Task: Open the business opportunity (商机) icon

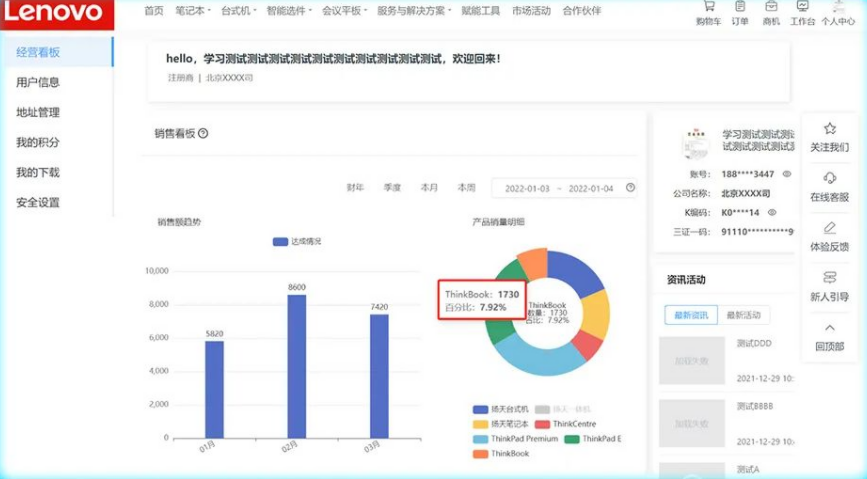Action: tap(771, 7)
